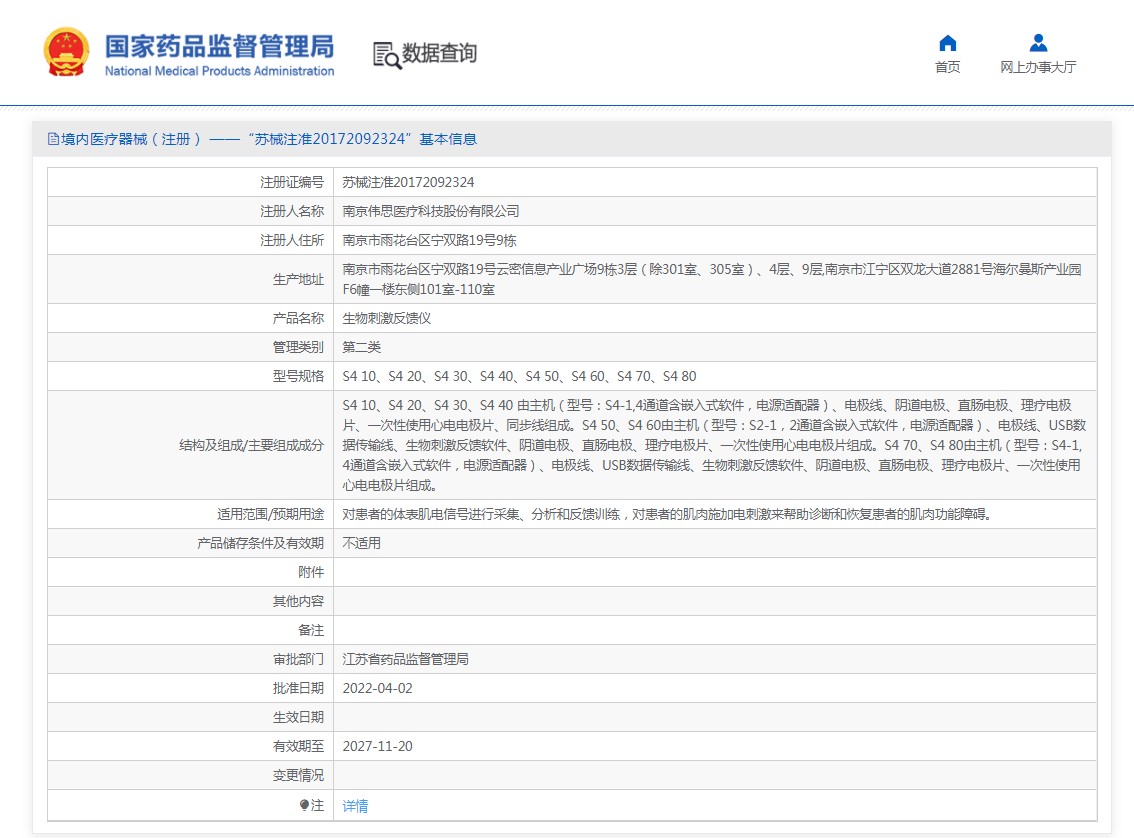The height and width of the screenshot is (838, 1134).
Task: Click the 型号规格 label
Action: tap(298, 376)
